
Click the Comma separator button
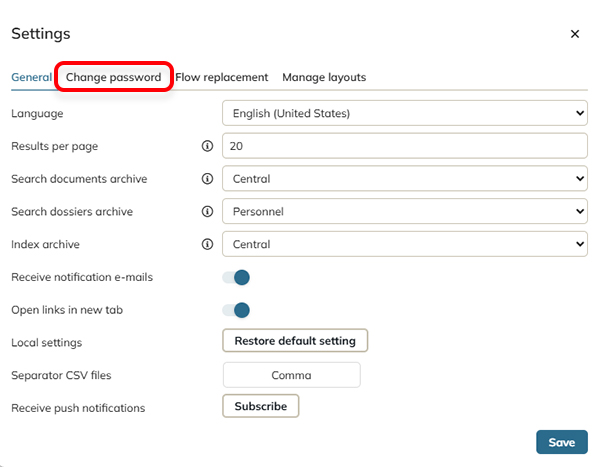[x=292, y=375]
